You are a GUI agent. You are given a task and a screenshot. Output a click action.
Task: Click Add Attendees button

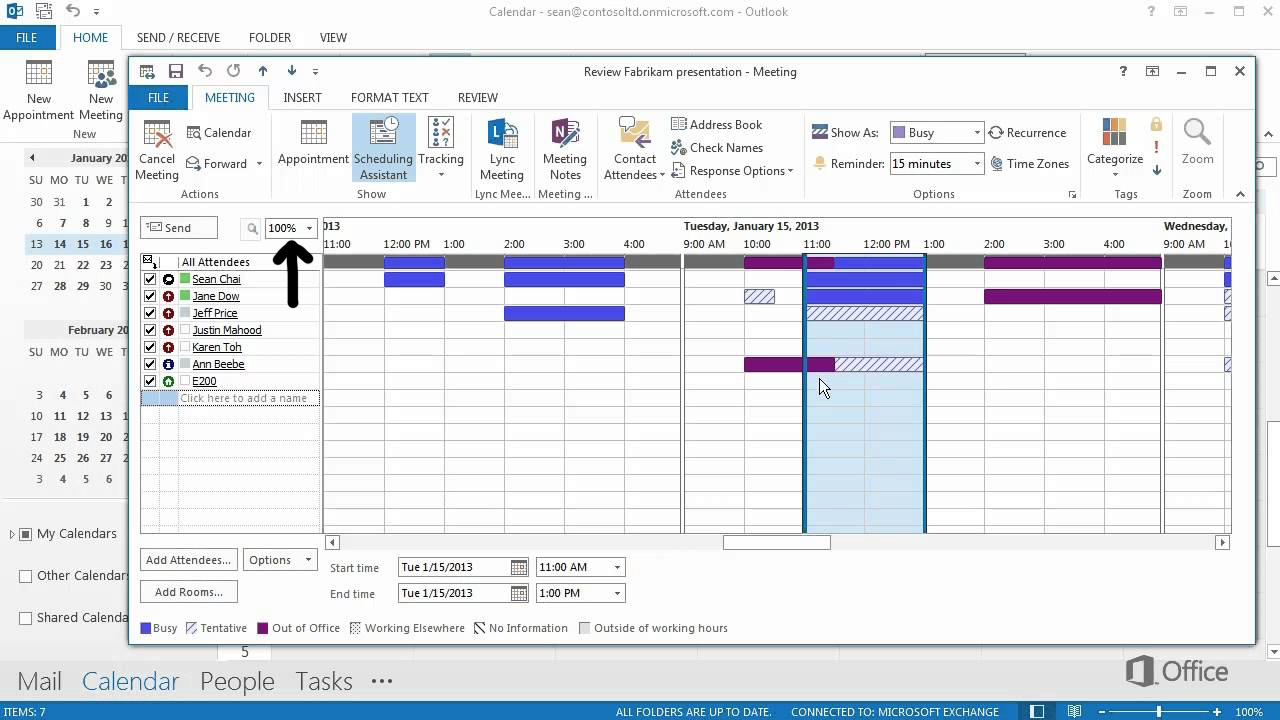(x=188, y=560)
